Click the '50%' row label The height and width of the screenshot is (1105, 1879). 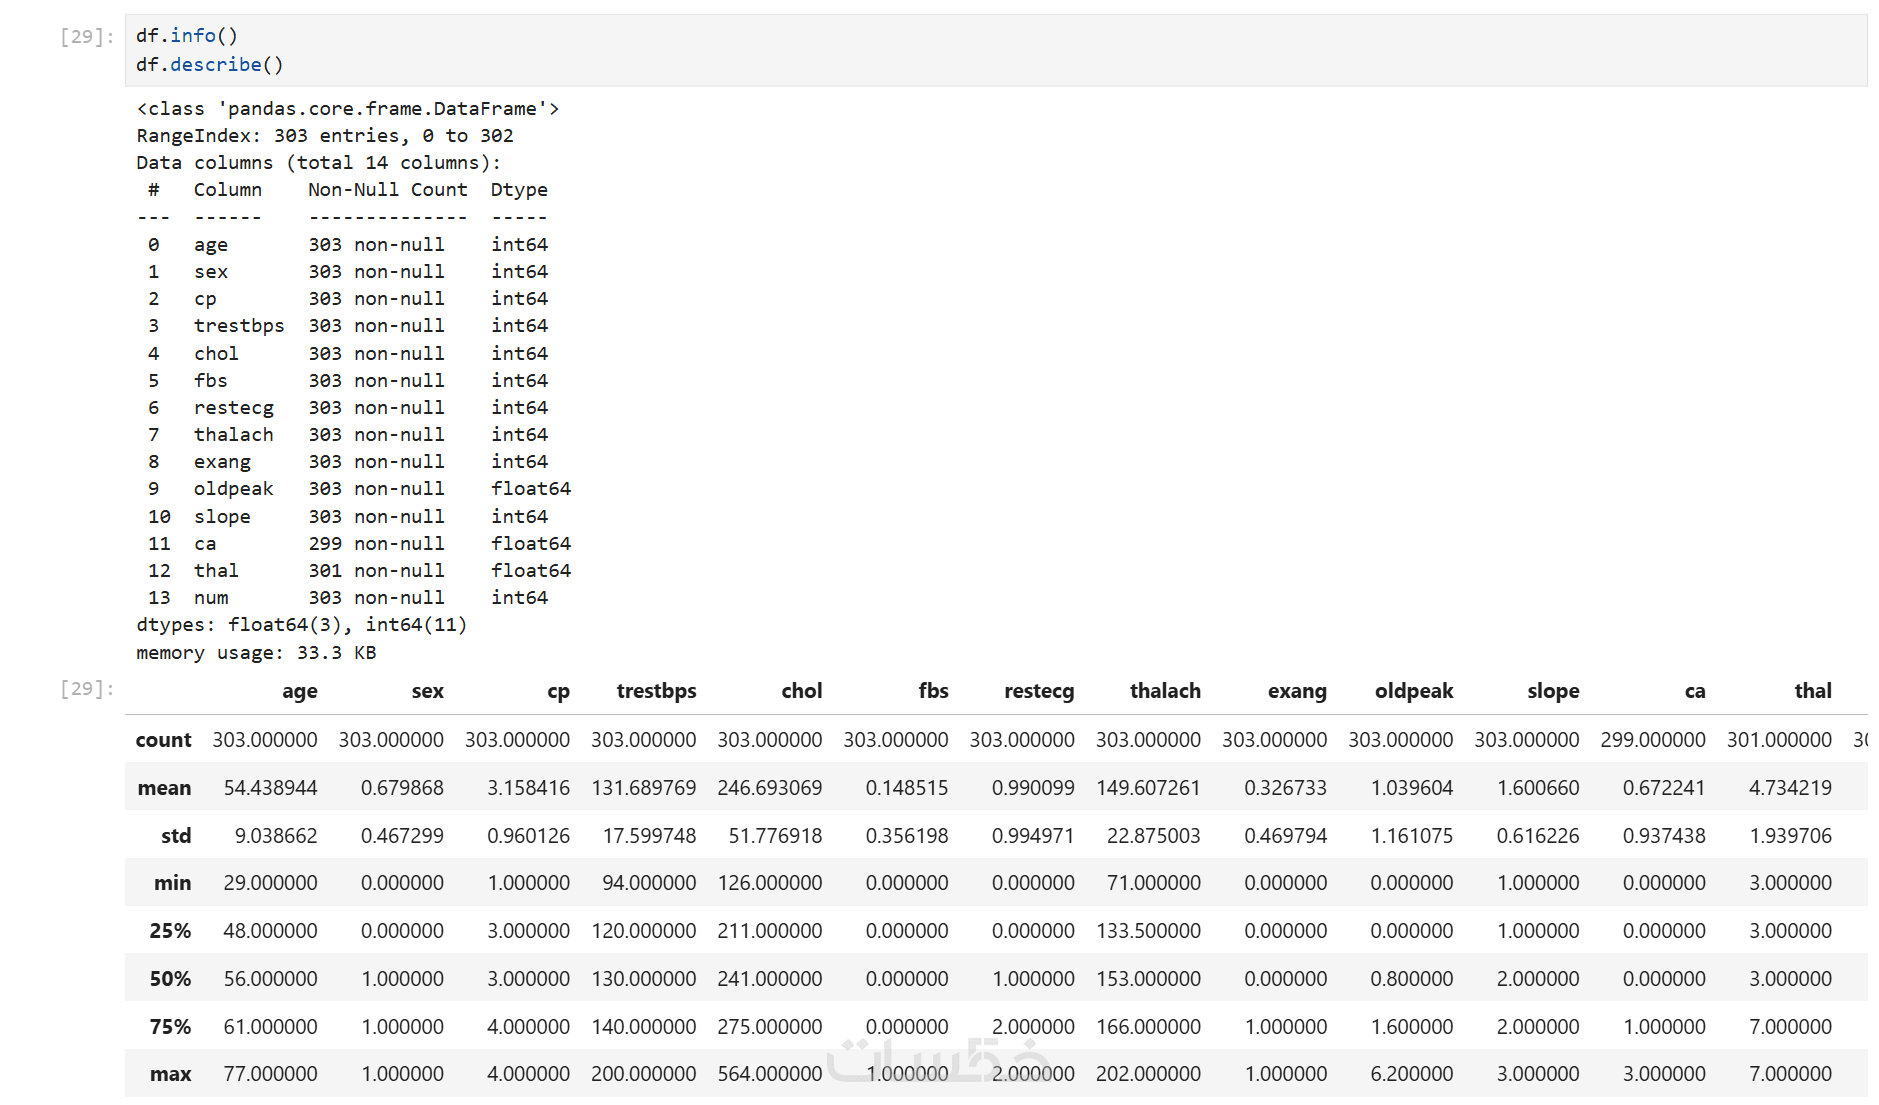click(170, 979)
